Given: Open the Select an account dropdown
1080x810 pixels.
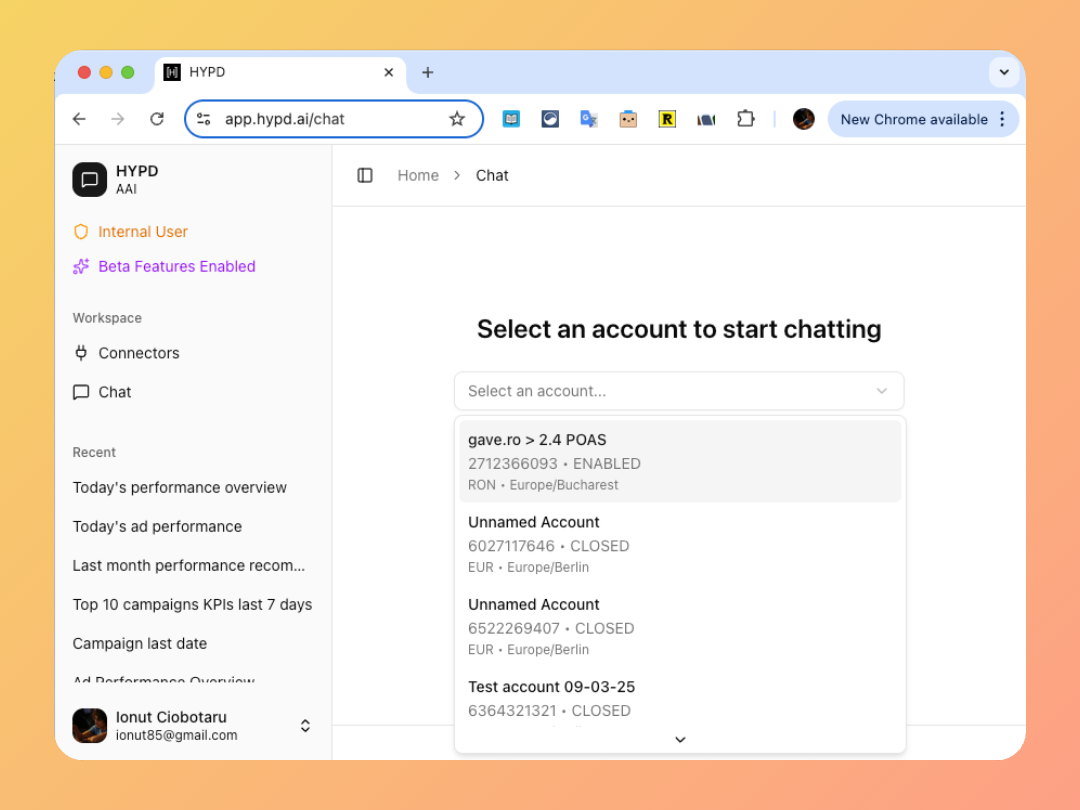Looking at the screenshot, I should pos(679,391).
